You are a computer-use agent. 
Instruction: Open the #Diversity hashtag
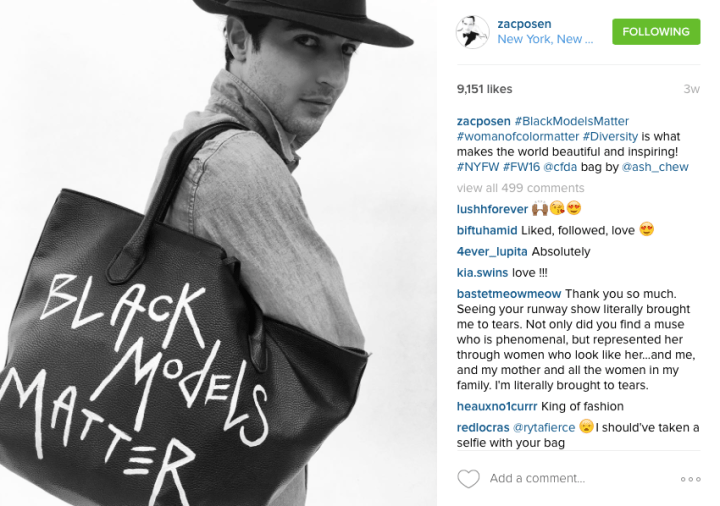(x=610, y=136)
